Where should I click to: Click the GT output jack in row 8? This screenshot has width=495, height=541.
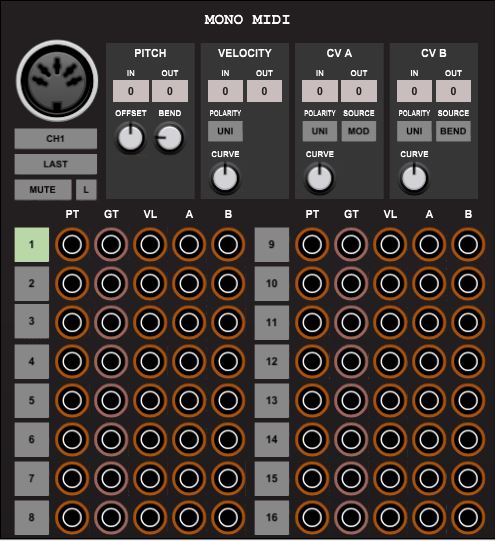coord(111,518)
